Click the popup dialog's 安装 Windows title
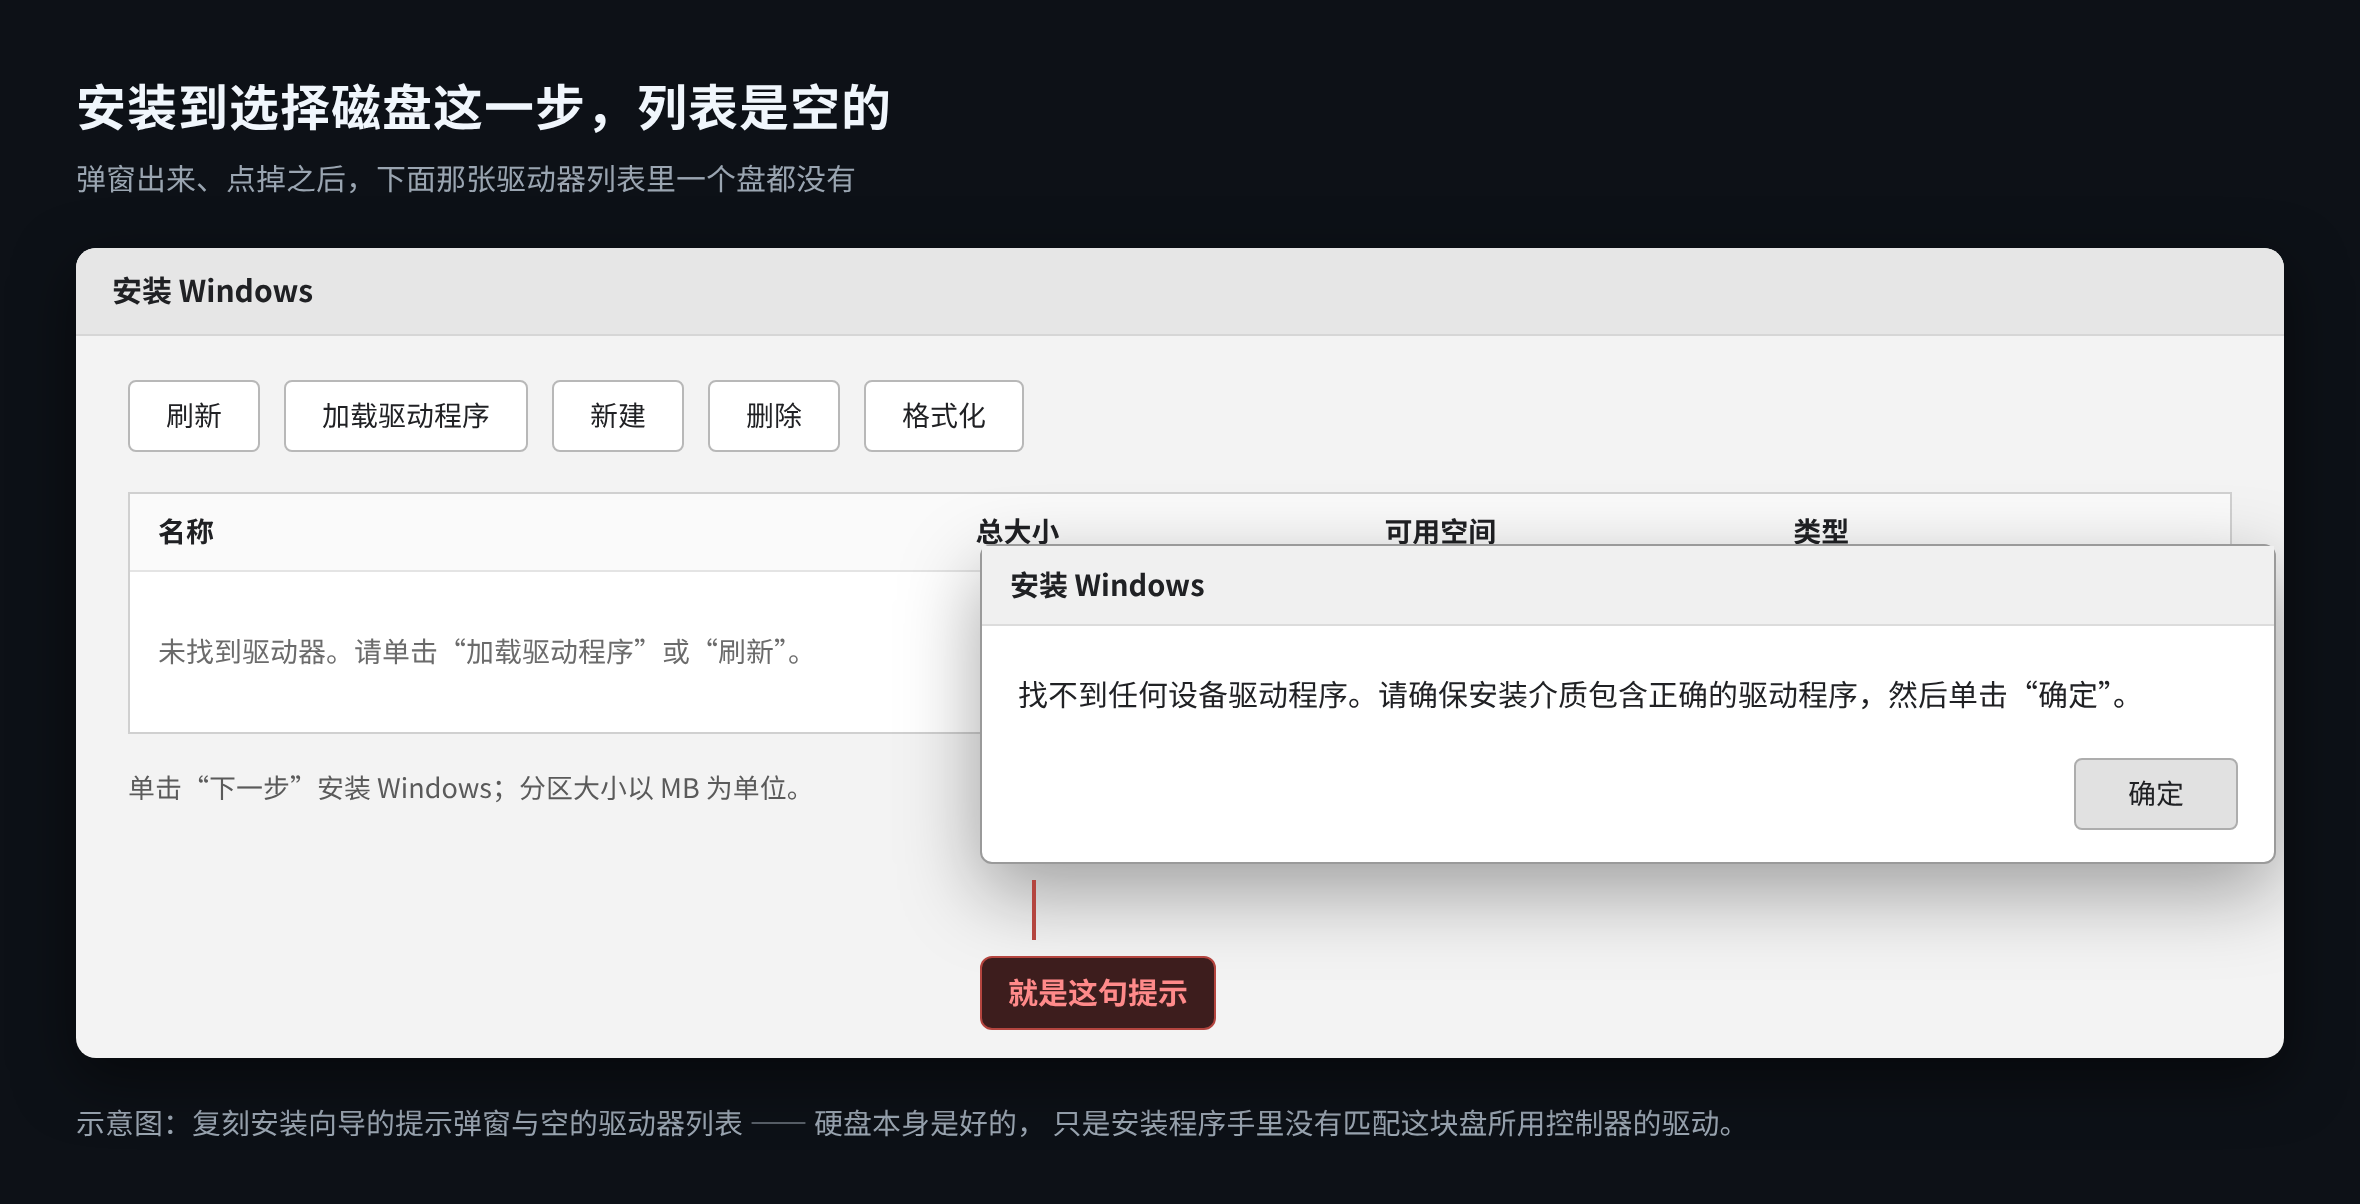2360x1204 pixels. 1108,586
